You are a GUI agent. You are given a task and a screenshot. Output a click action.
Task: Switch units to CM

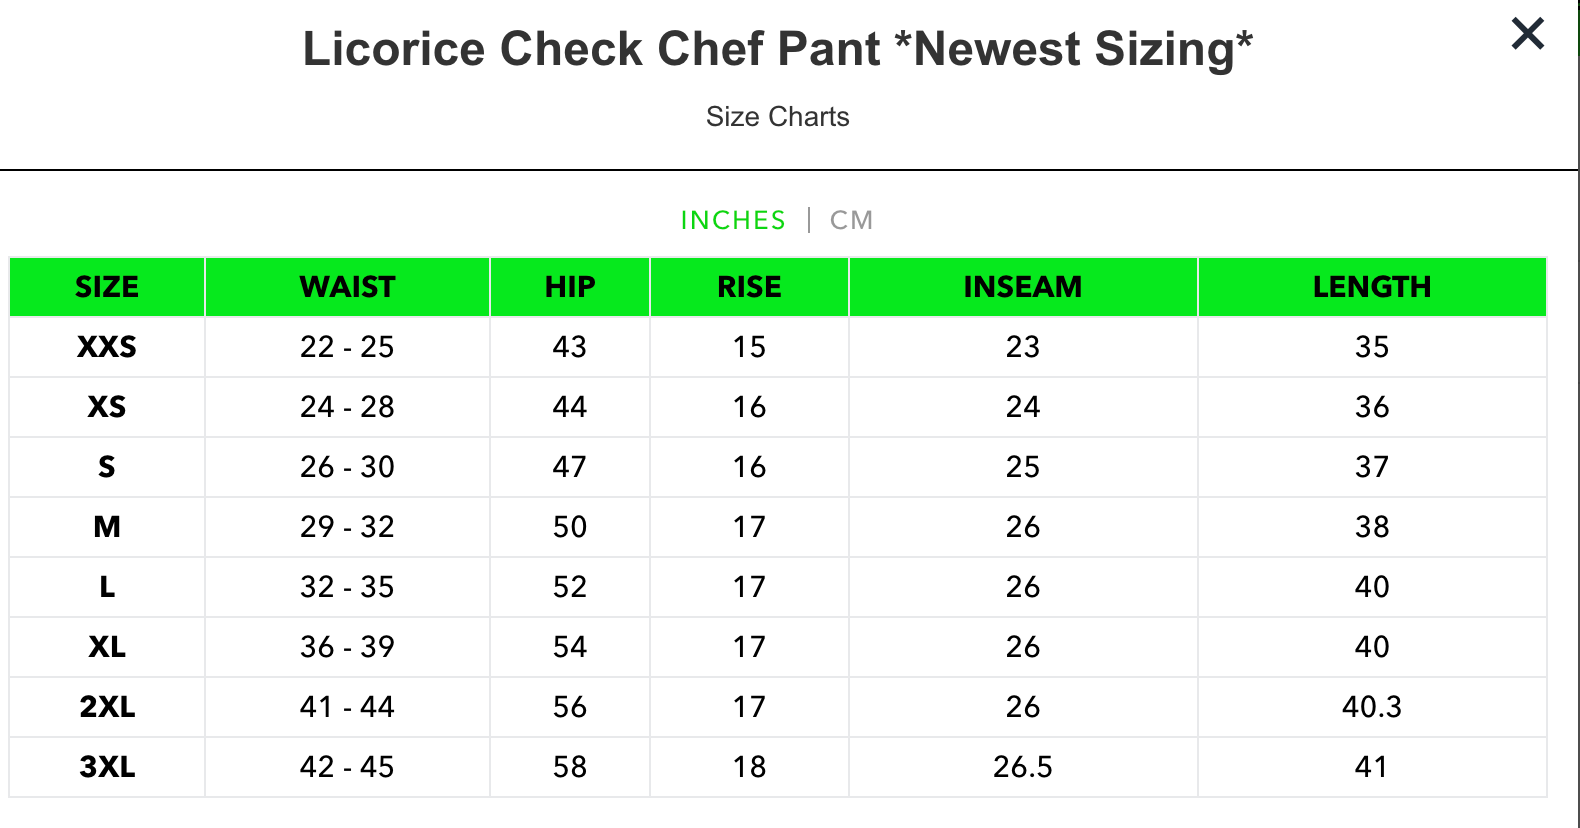tap(851, 219)
